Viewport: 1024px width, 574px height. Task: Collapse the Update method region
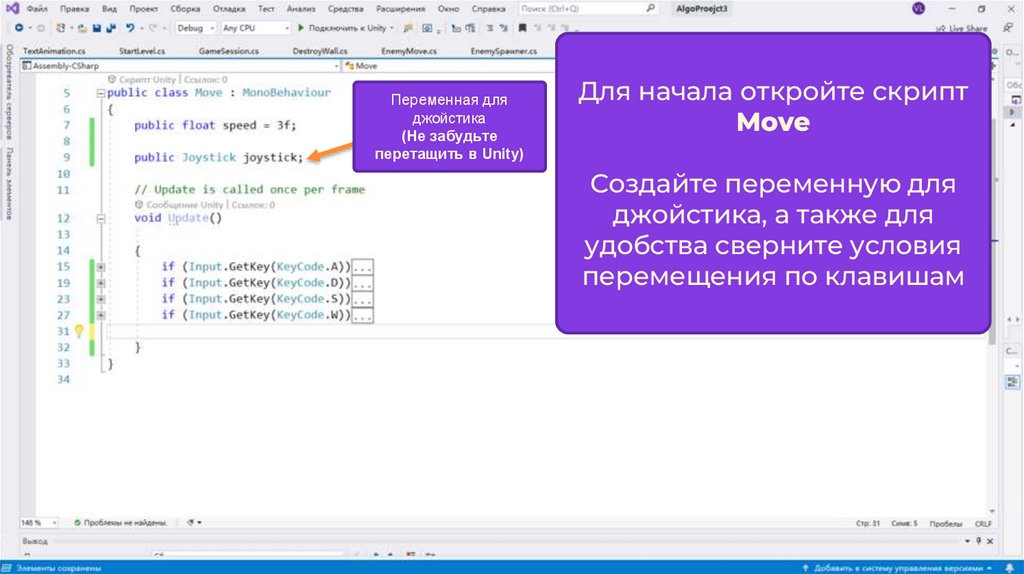pyautogui.click(x=101, y=218)
